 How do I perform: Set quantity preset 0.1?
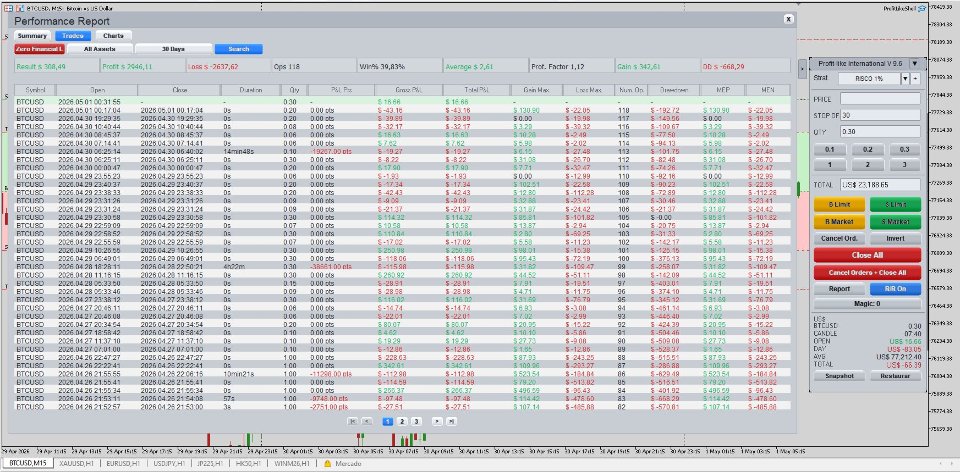829,149
